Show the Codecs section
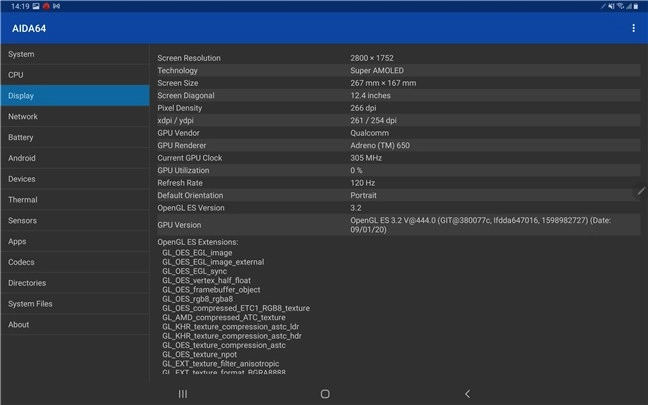The image size is (648, 405). pos(75,262)
